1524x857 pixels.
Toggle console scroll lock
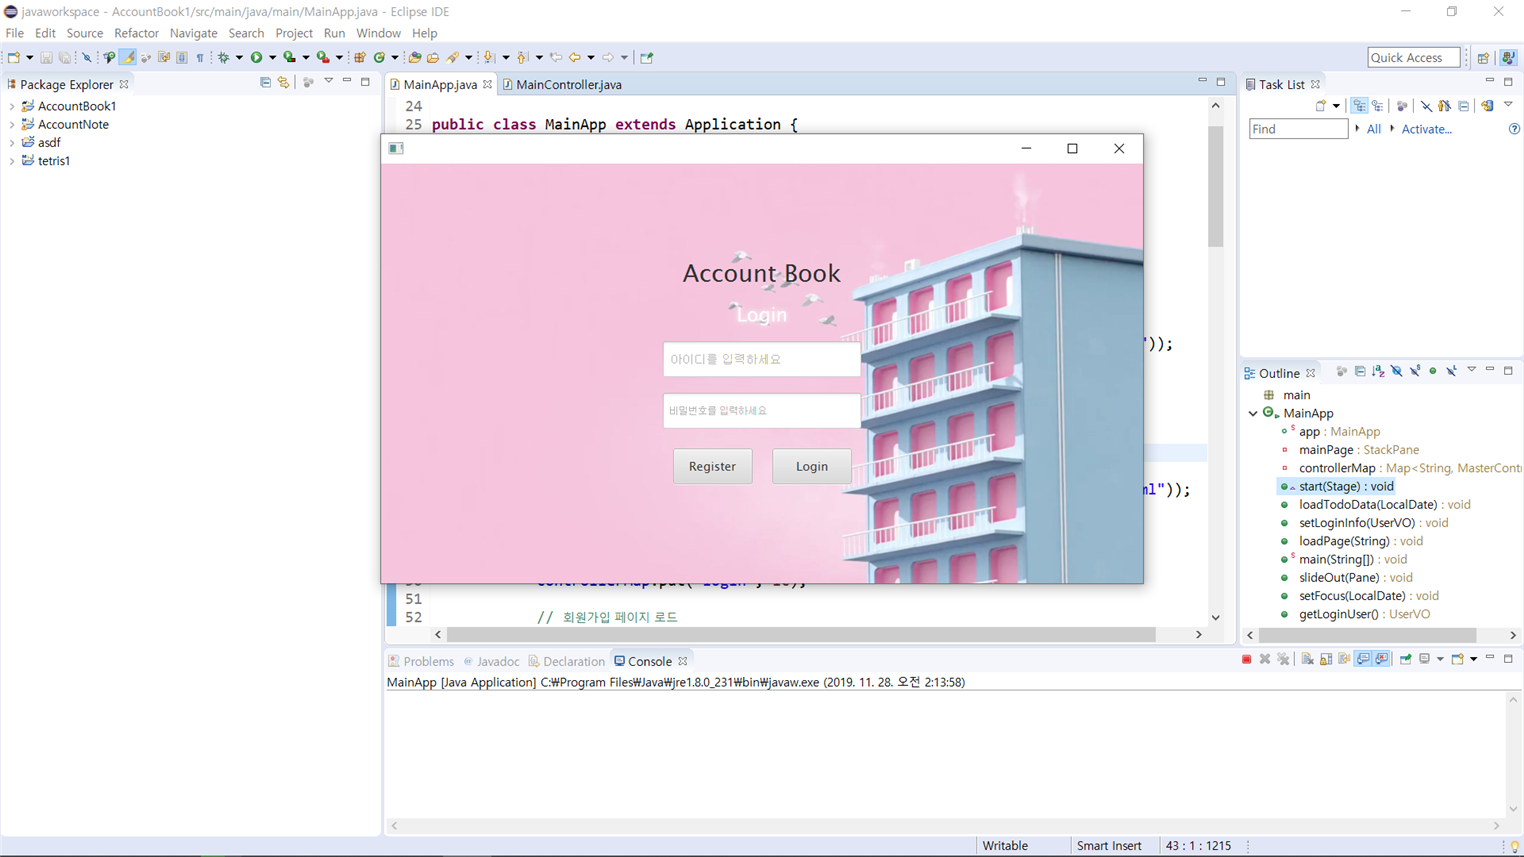click(1325, 659)
